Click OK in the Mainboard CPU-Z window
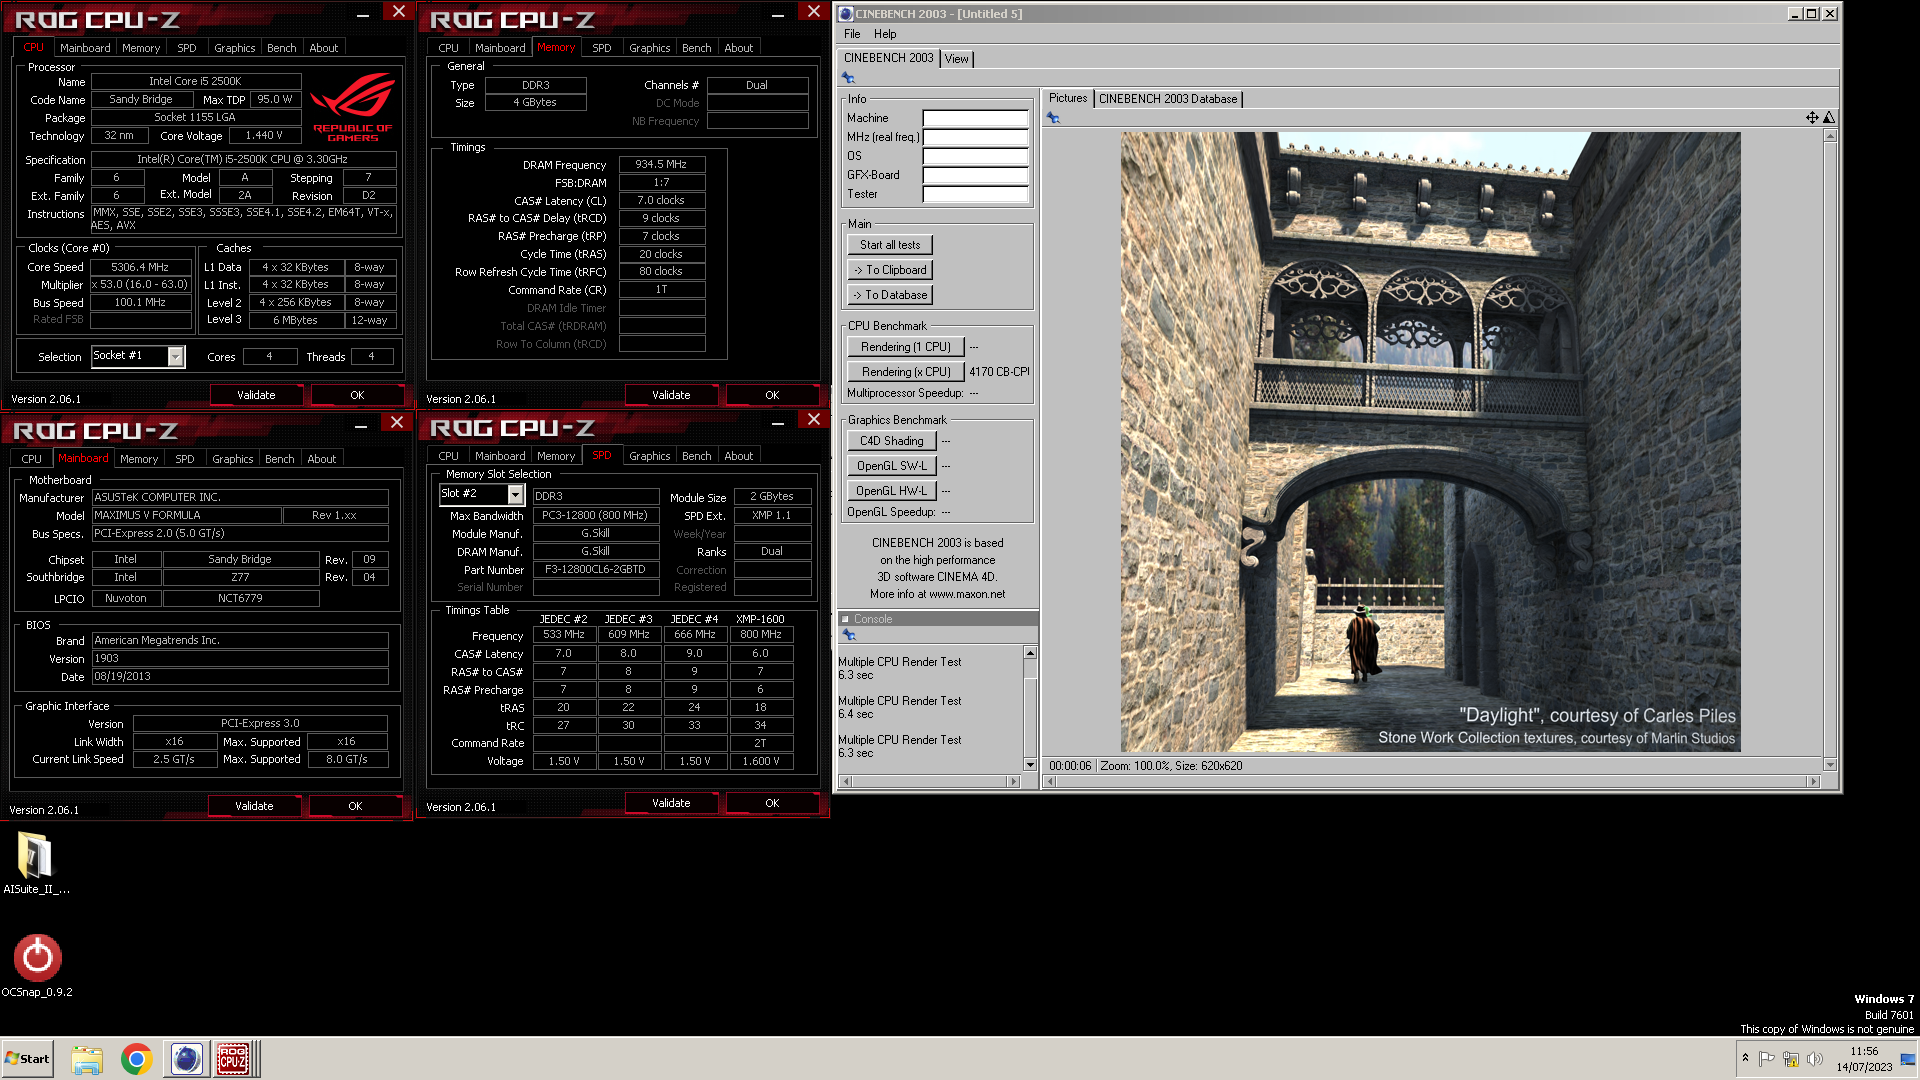Viewport: 1920px width, 1080px height. [355, 806]
